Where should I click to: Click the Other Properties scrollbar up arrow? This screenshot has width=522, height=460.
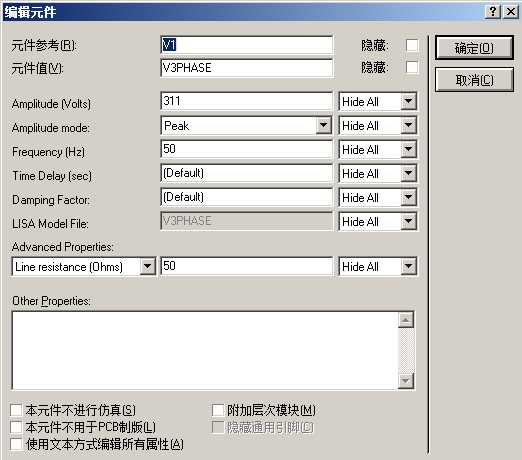coord(406,320)
